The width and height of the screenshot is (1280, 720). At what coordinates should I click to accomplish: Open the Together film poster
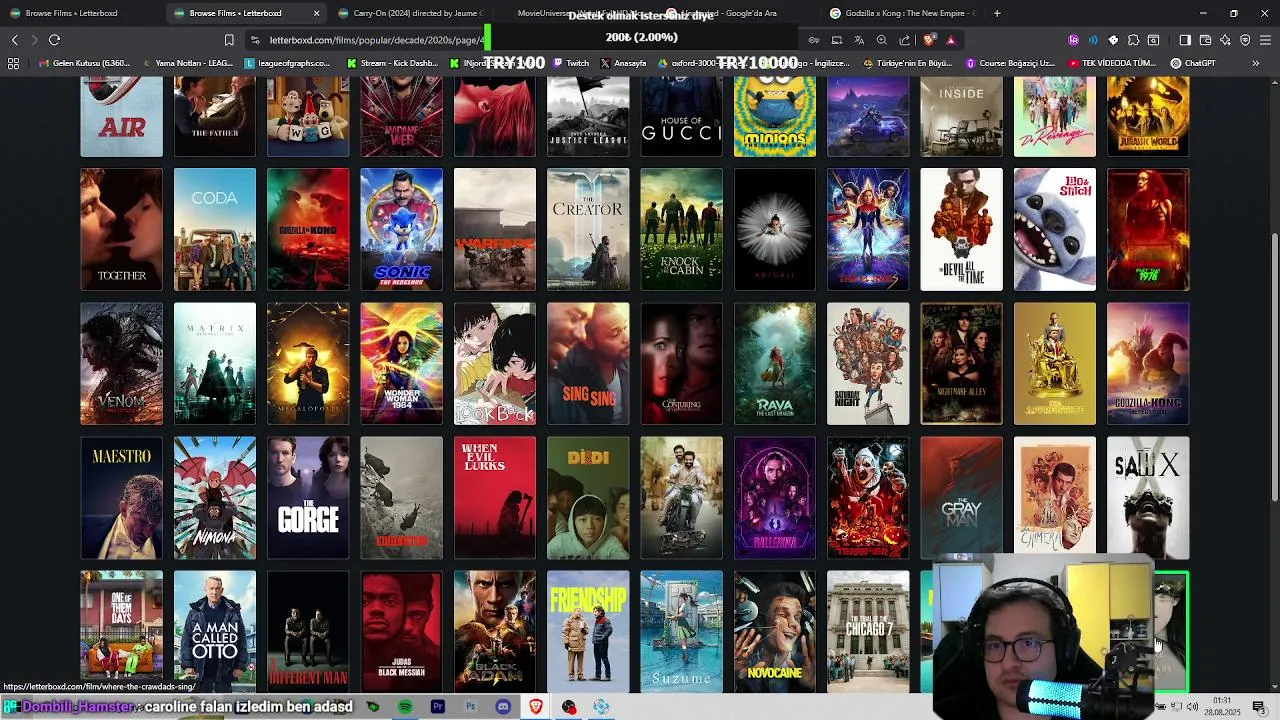point(121,229)
